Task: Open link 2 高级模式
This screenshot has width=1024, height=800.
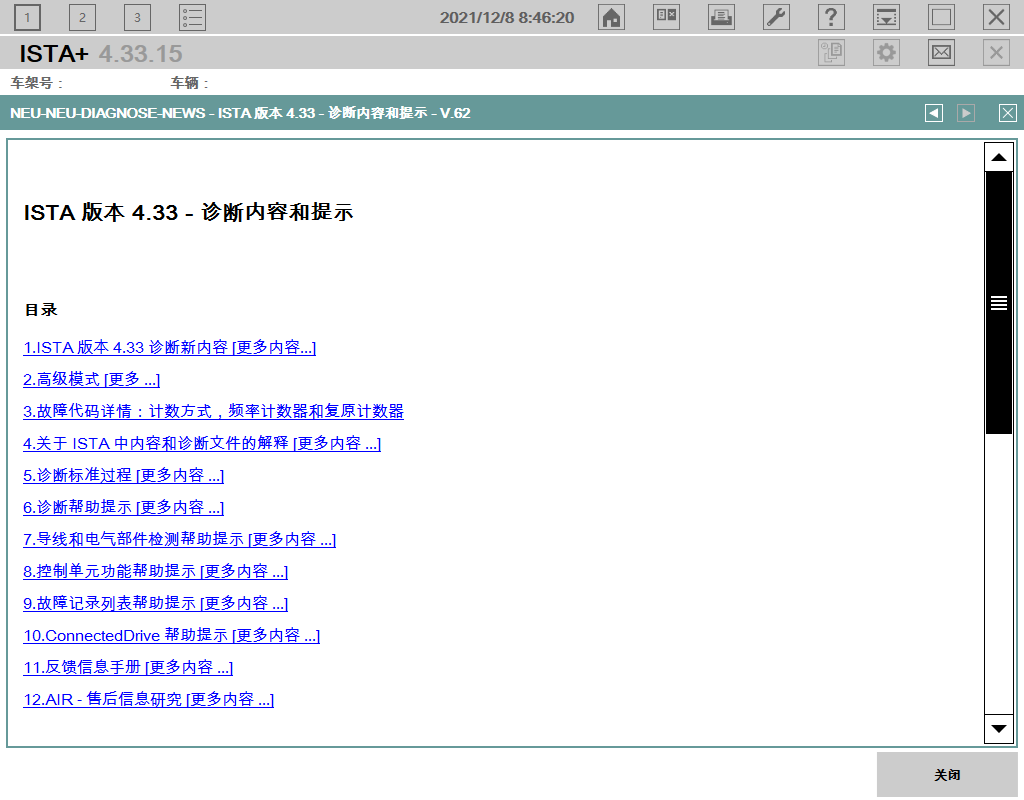Action: pos(91,379)
